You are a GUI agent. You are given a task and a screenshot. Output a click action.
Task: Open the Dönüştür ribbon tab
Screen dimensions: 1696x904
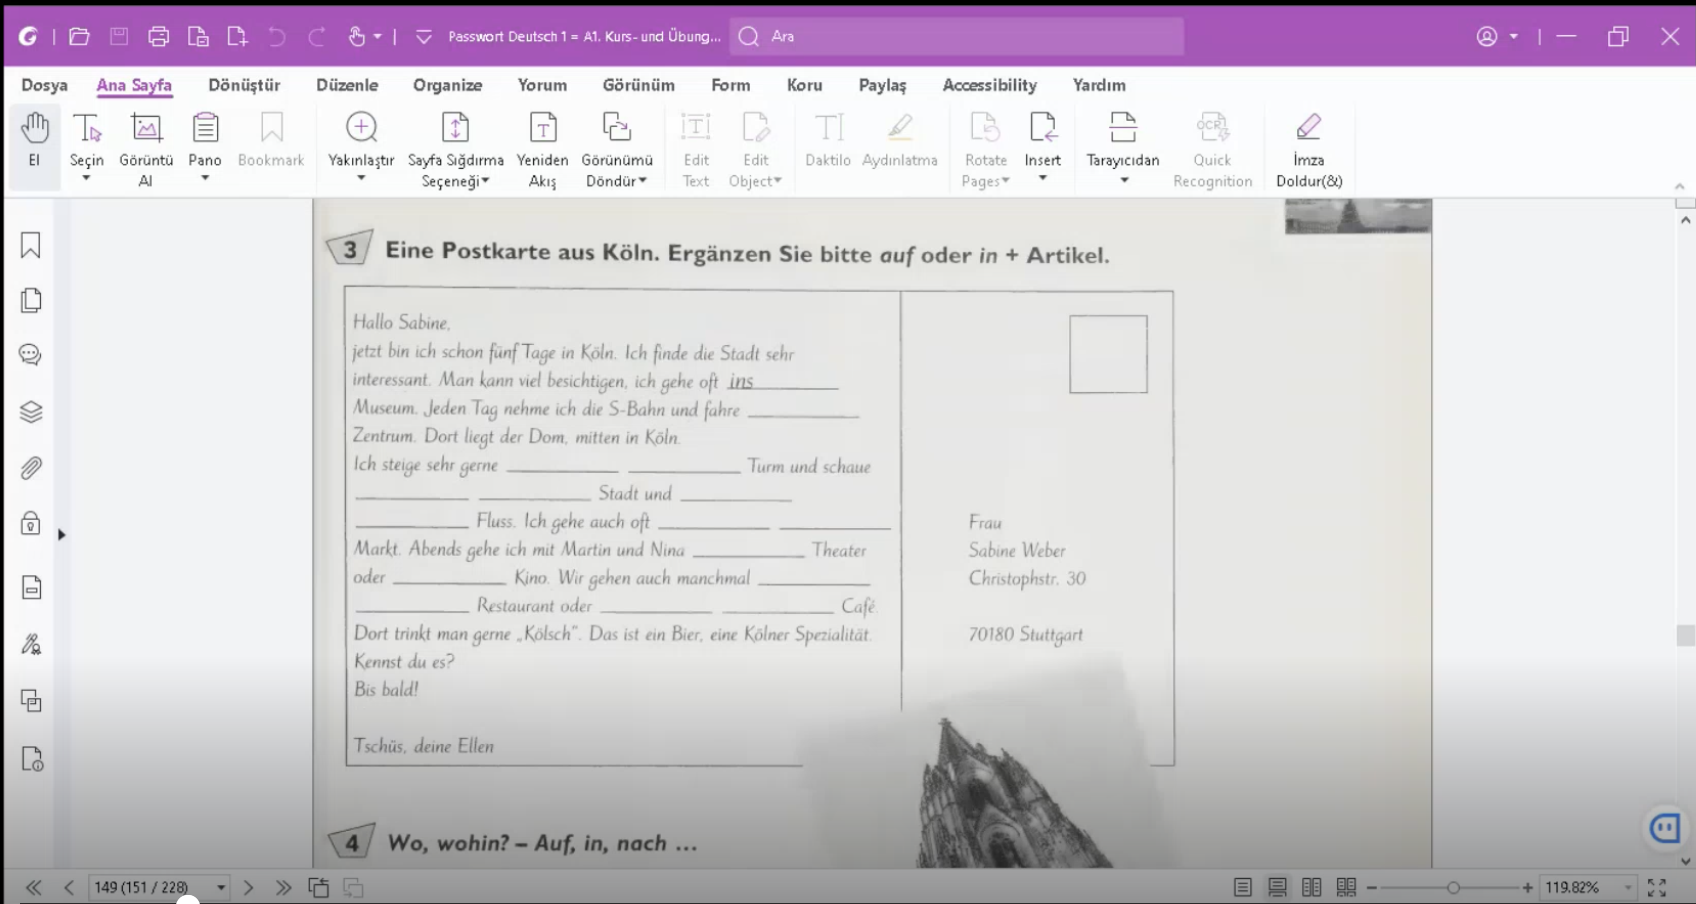click(244, 85)
